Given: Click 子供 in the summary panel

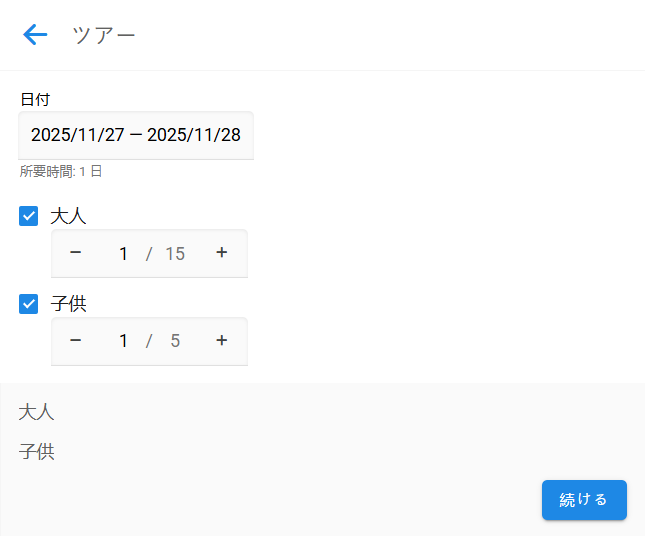Looking at the screenshot, I should (x=37, y=452).
